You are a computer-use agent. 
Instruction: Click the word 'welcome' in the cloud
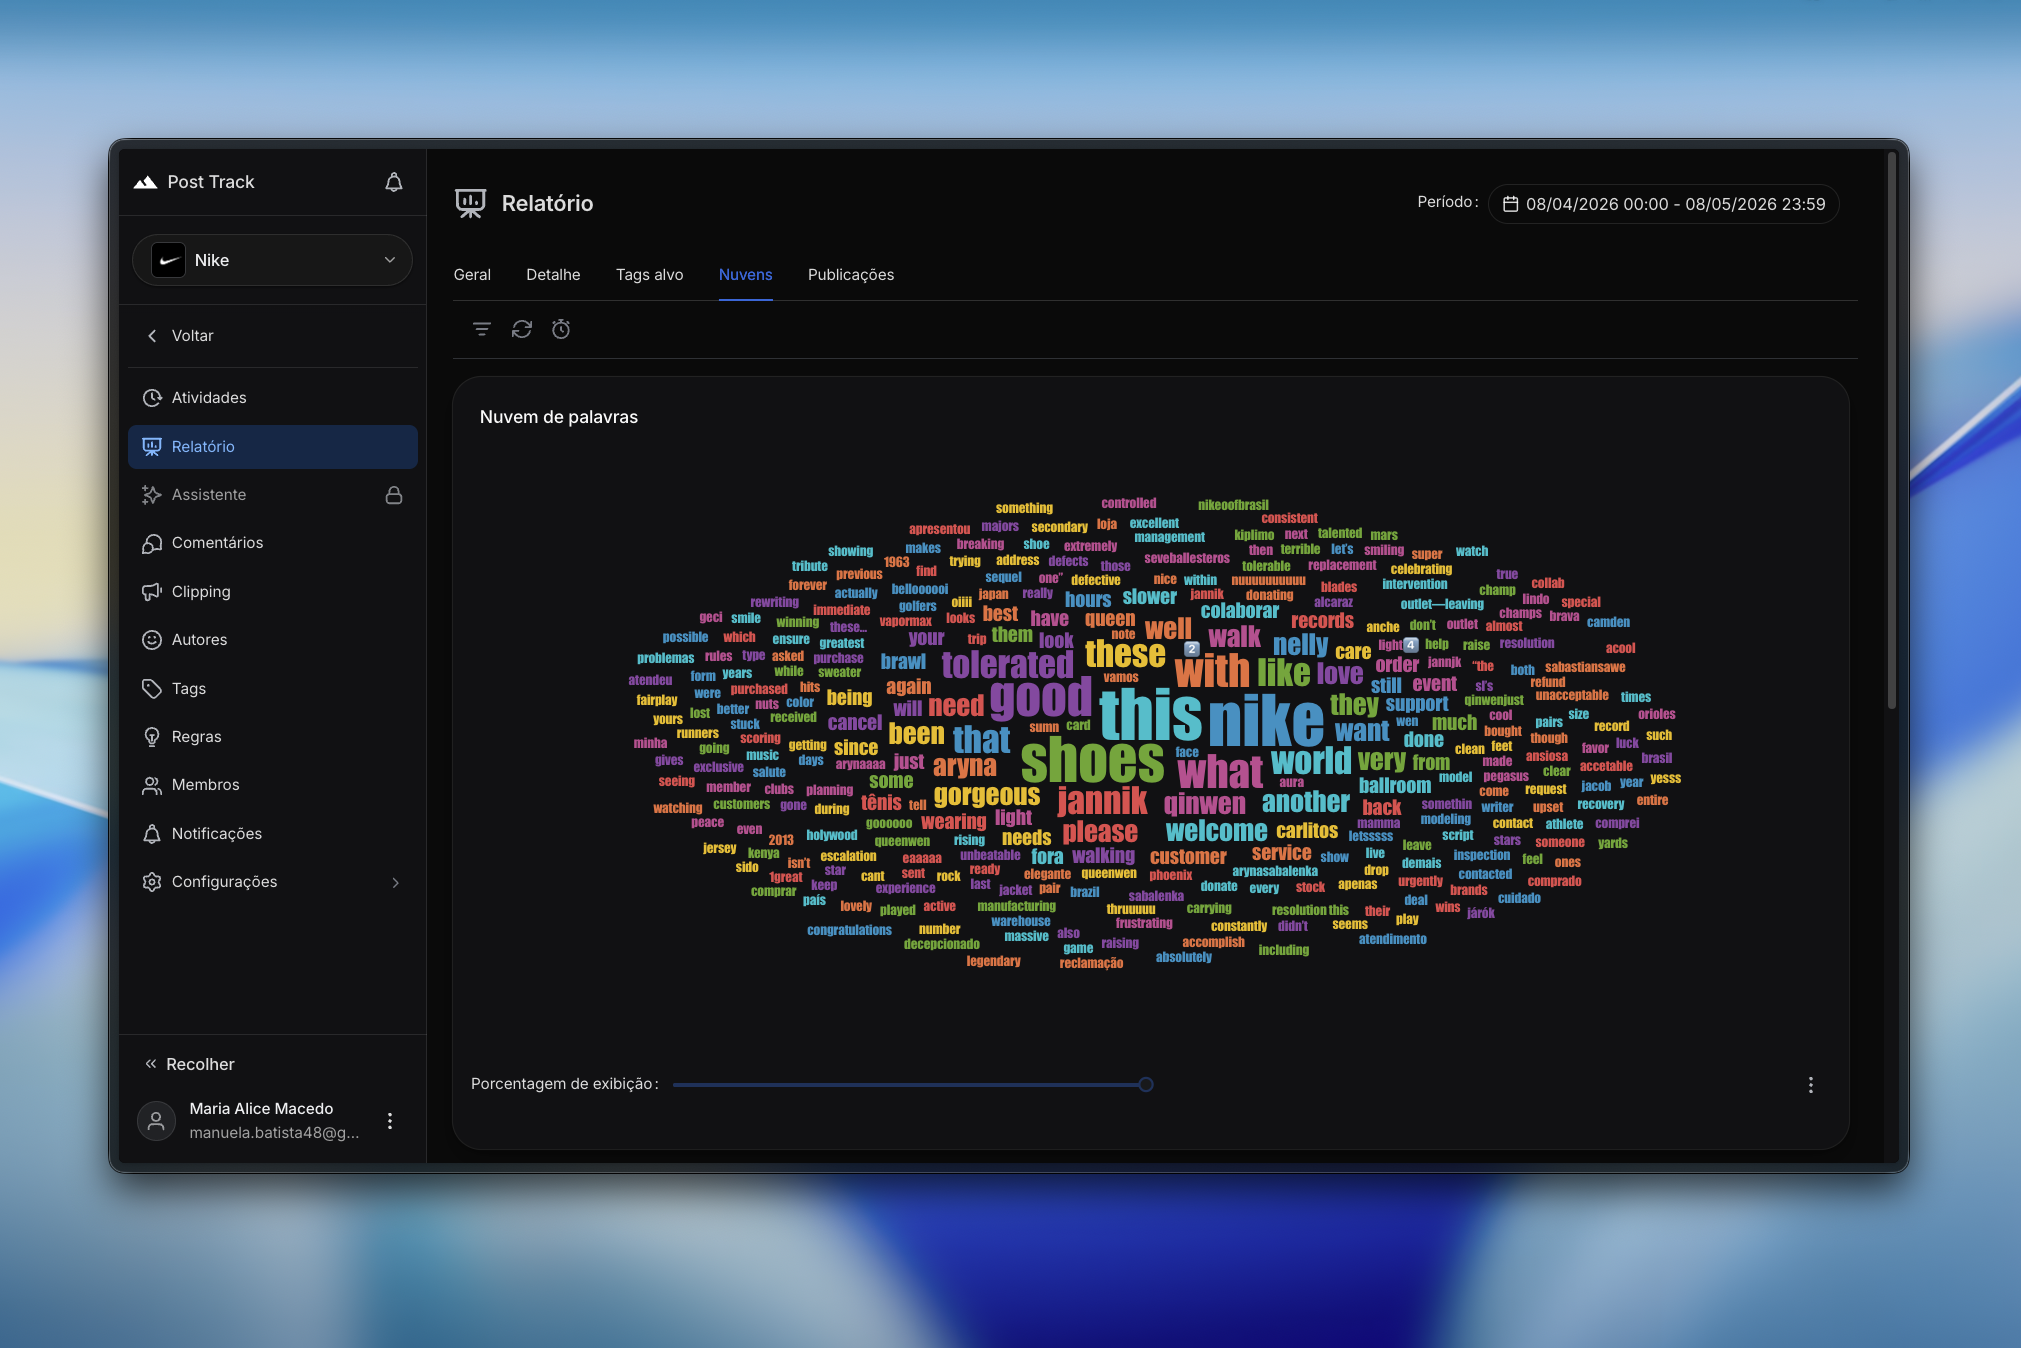coord(1216,831)
